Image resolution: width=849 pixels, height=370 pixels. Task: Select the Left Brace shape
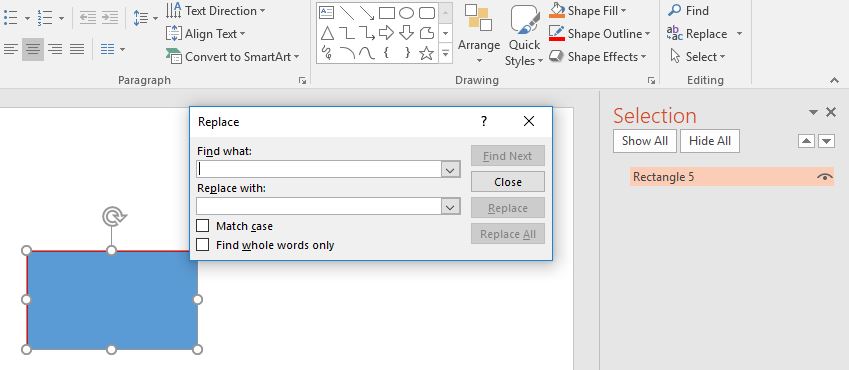[386, 53]
